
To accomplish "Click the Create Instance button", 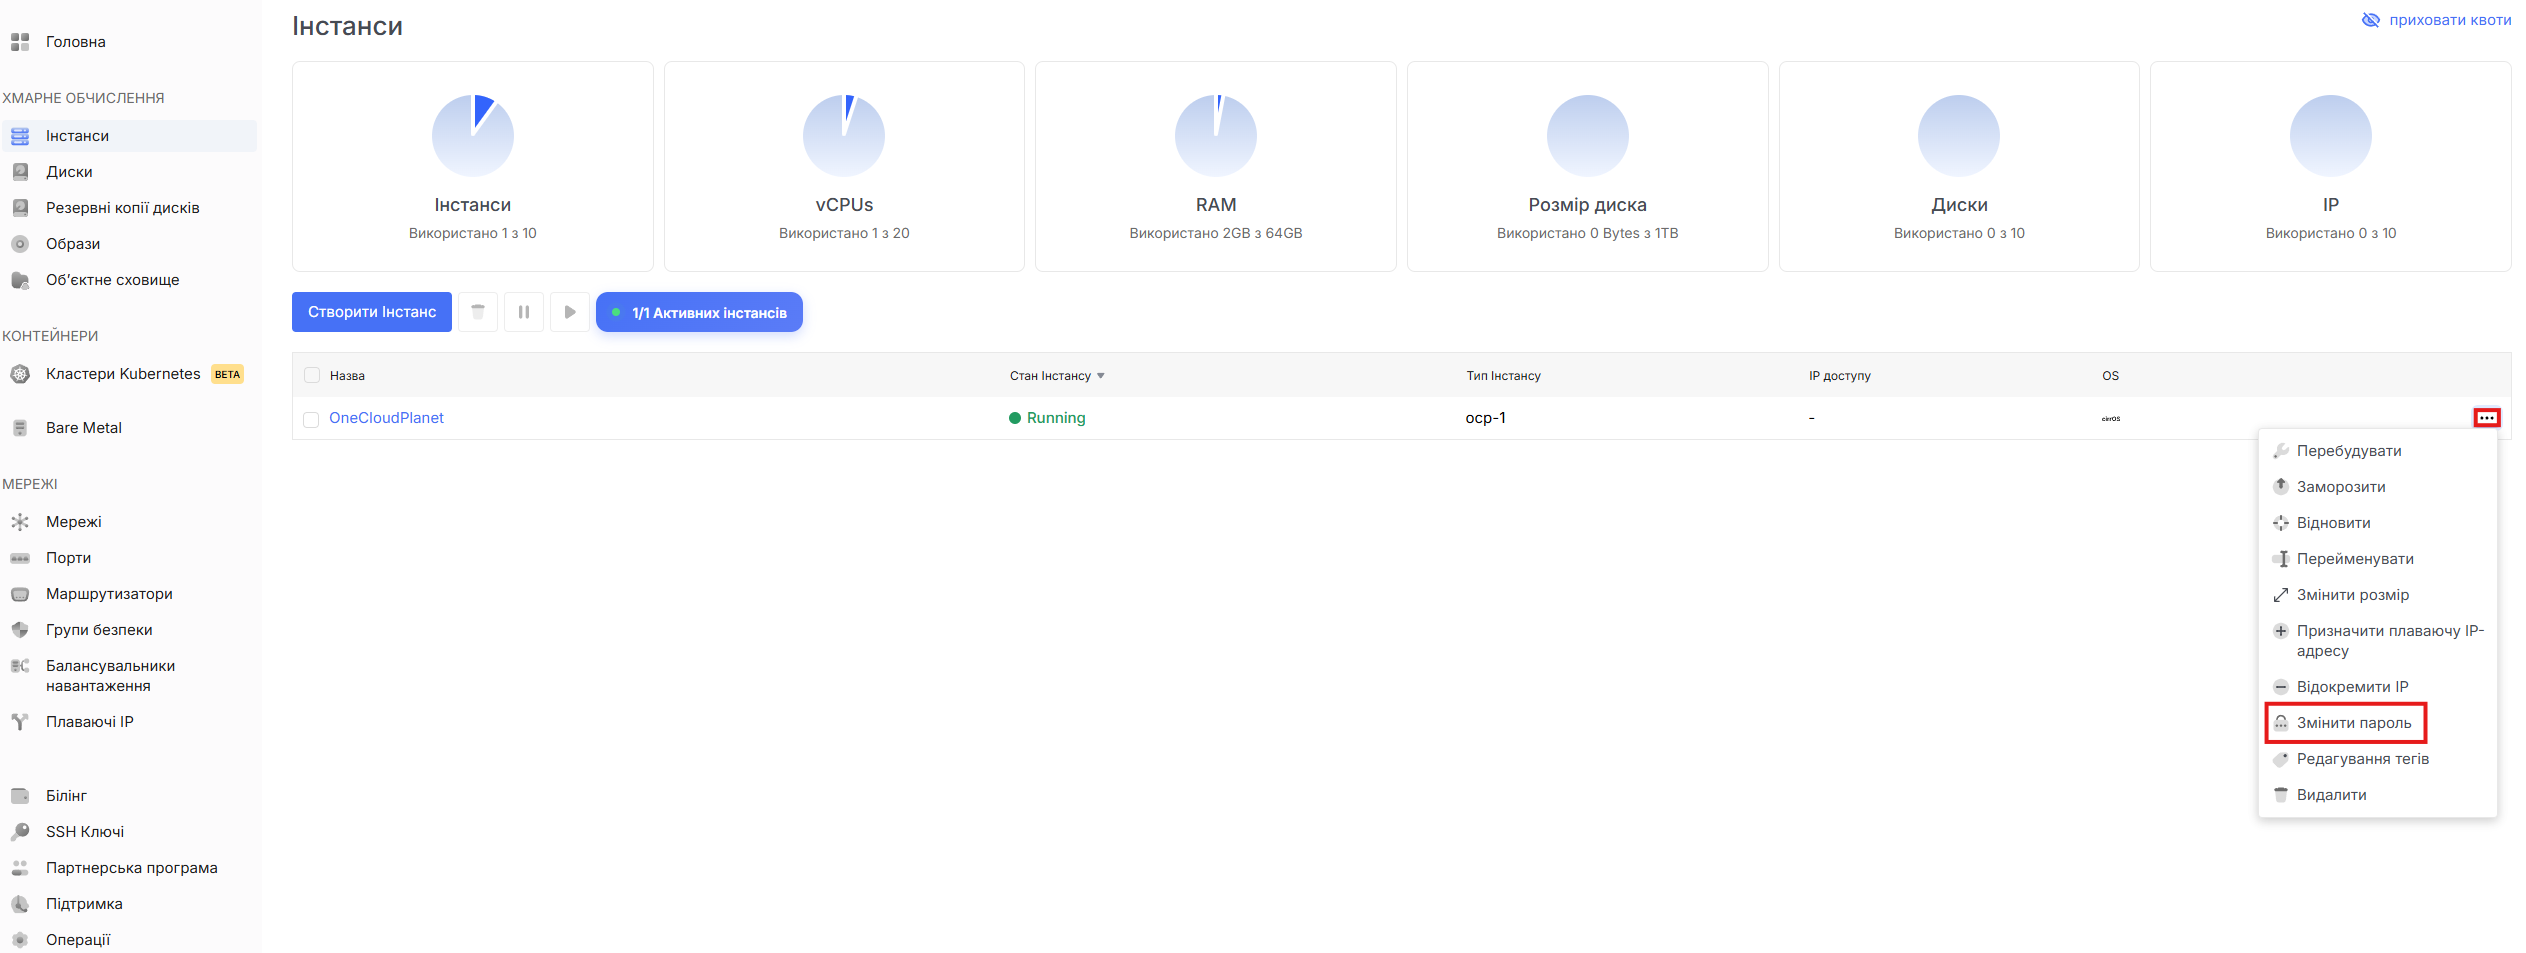I will [x=372, y=312].
